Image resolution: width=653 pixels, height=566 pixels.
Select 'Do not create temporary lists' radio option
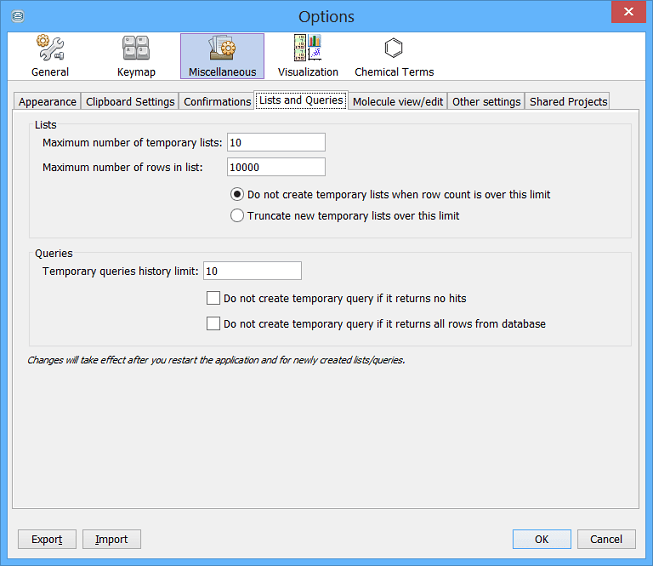coord(237,195)
